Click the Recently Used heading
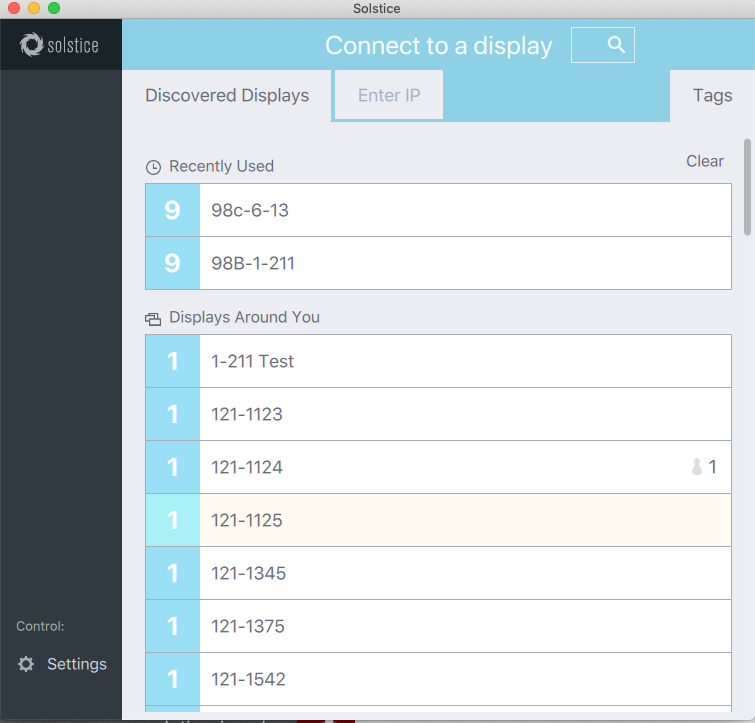Viewport: 755px width, 723px height. (x=221, y=166)
